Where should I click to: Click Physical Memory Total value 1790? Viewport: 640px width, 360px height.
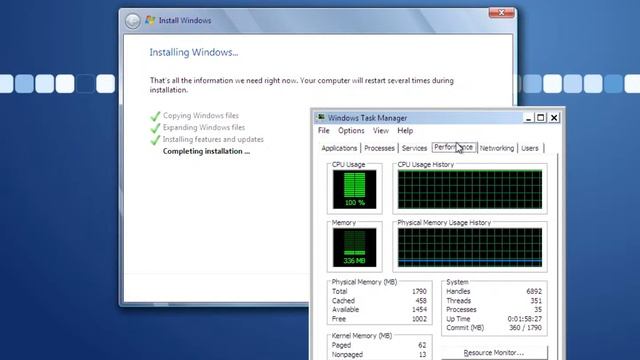[x=419, y=291]
